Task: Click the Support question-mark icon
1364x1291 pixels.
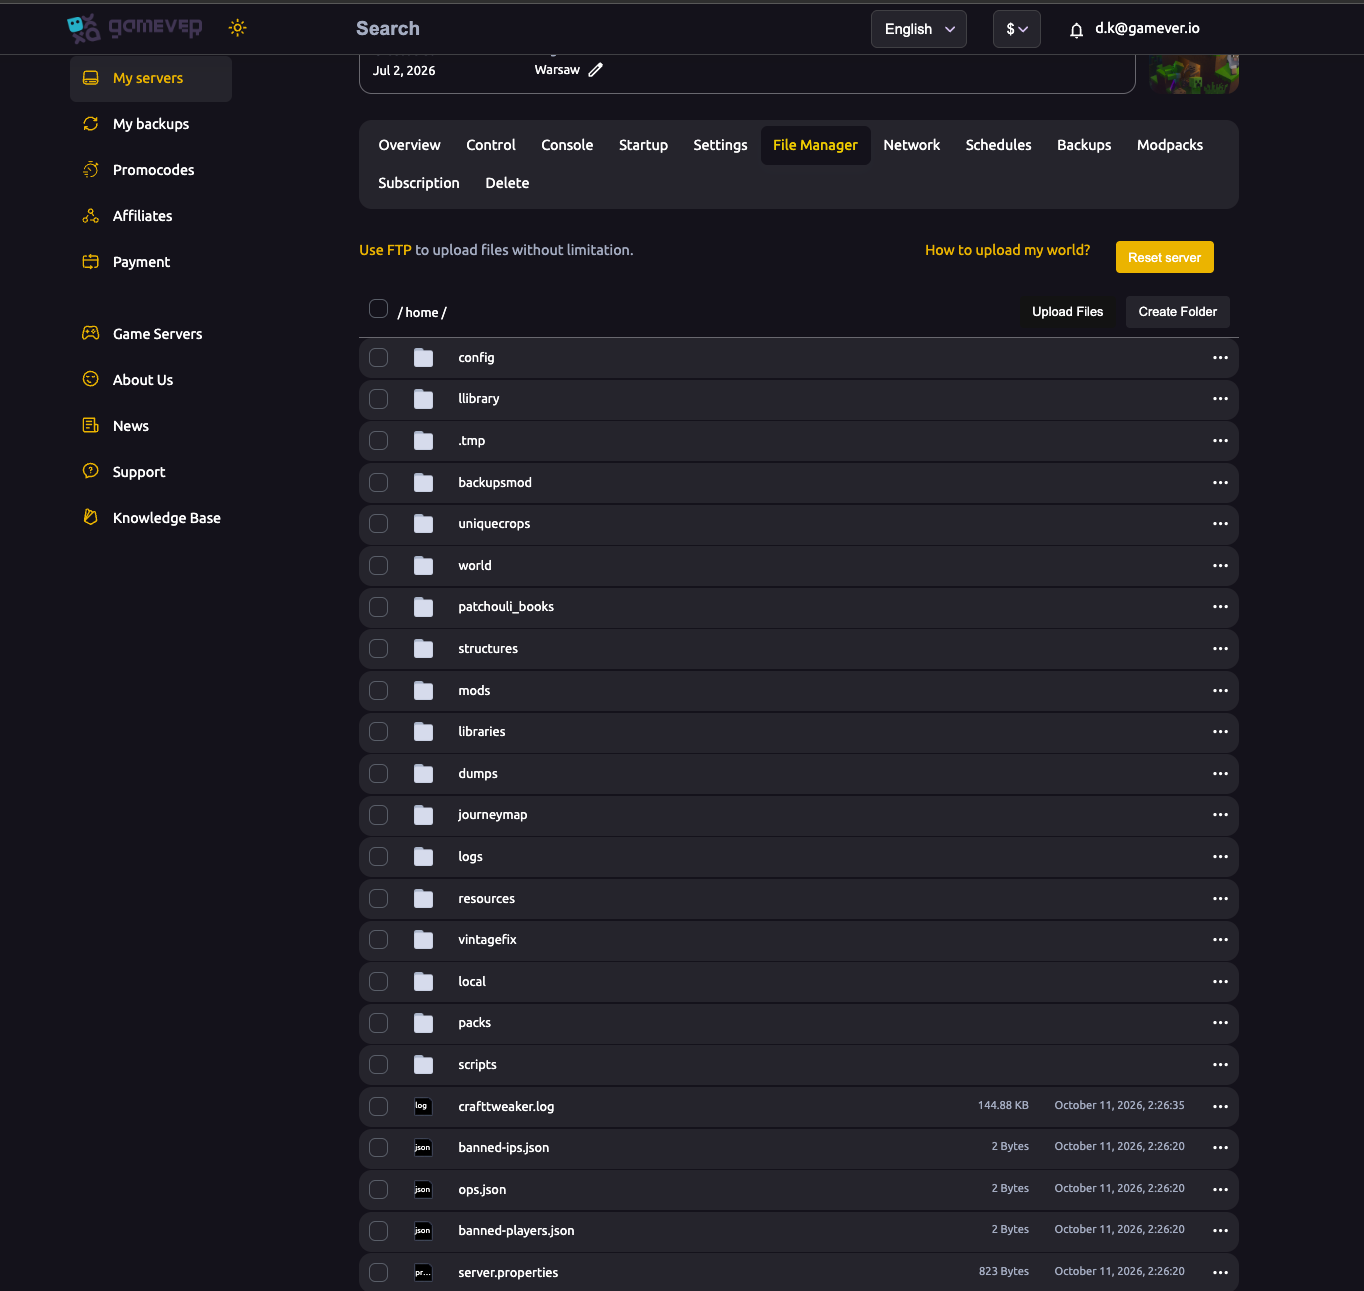Action: (x=91, y=472)
